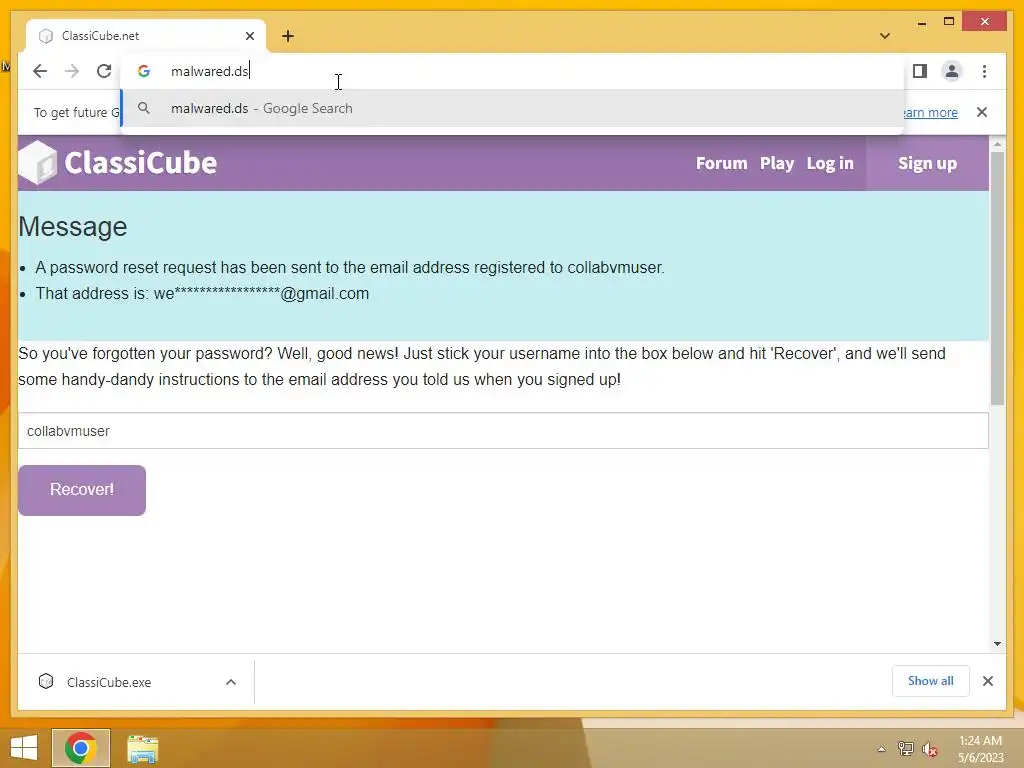Close the downloads bar
This screenshot has width=1024, height=768.
click(x=987, y=681)
